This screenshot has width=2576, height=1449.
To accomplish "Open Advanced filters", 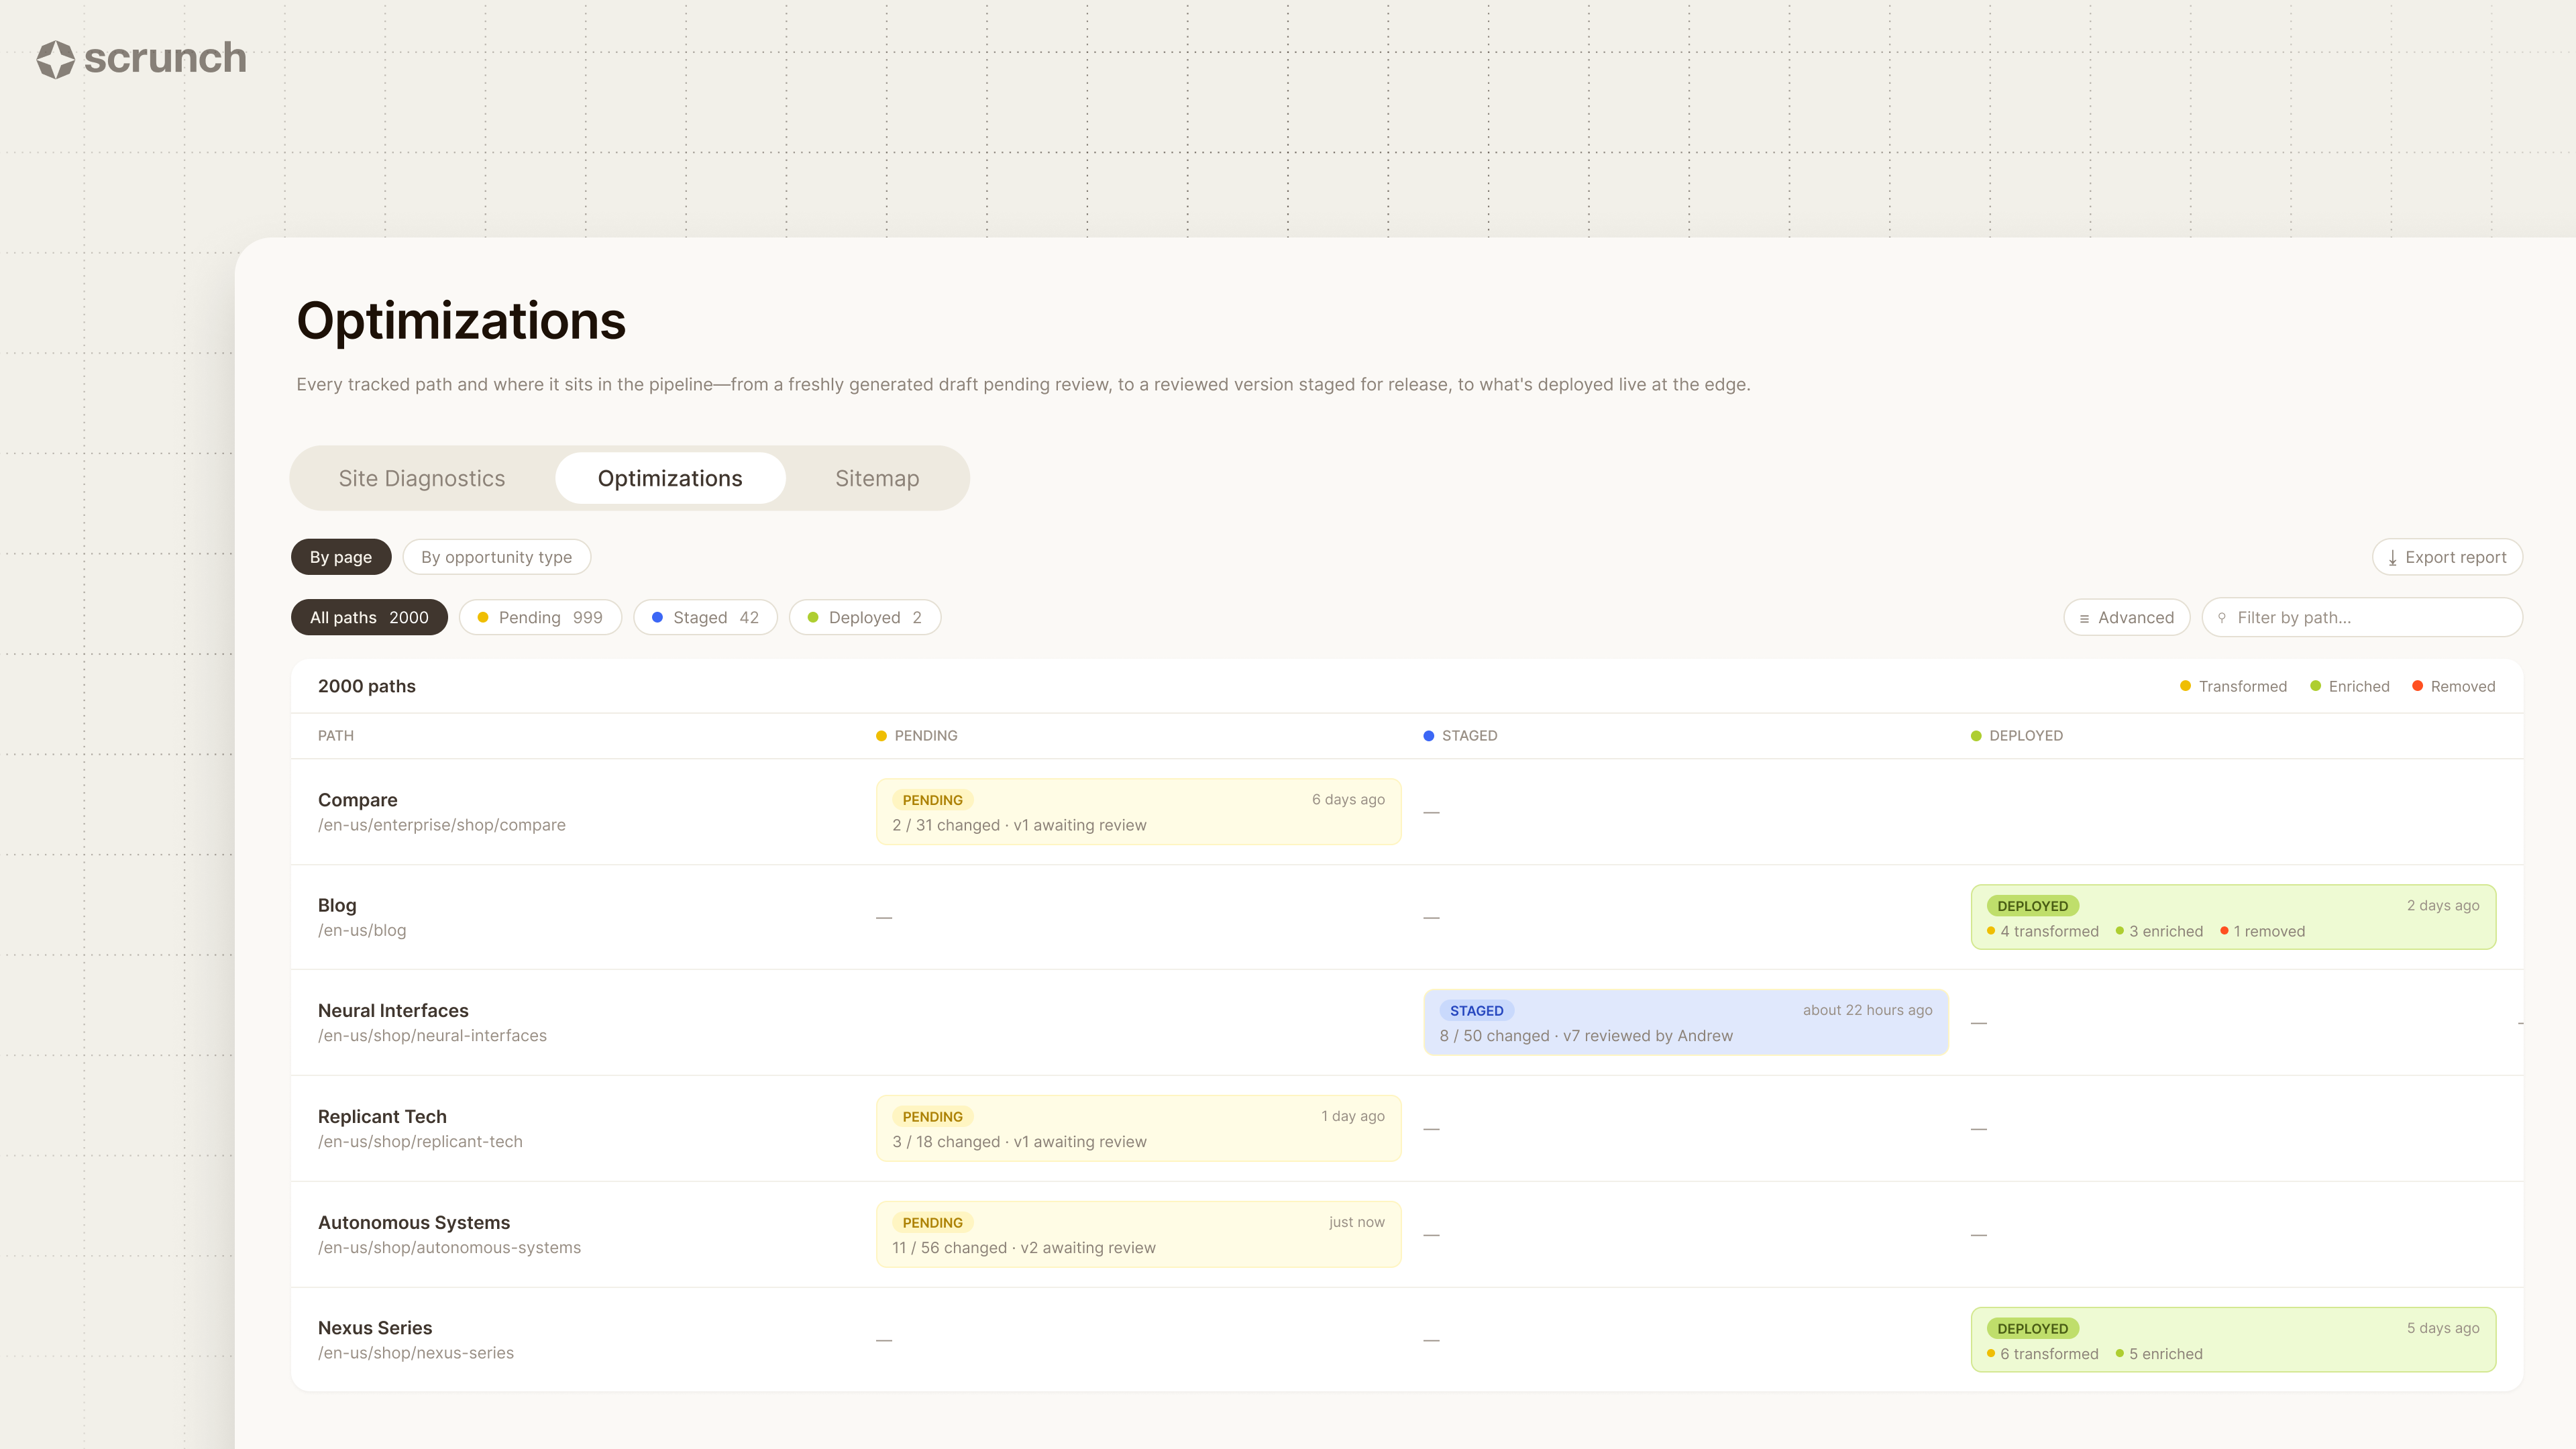I will click(x=2127, y=617).
